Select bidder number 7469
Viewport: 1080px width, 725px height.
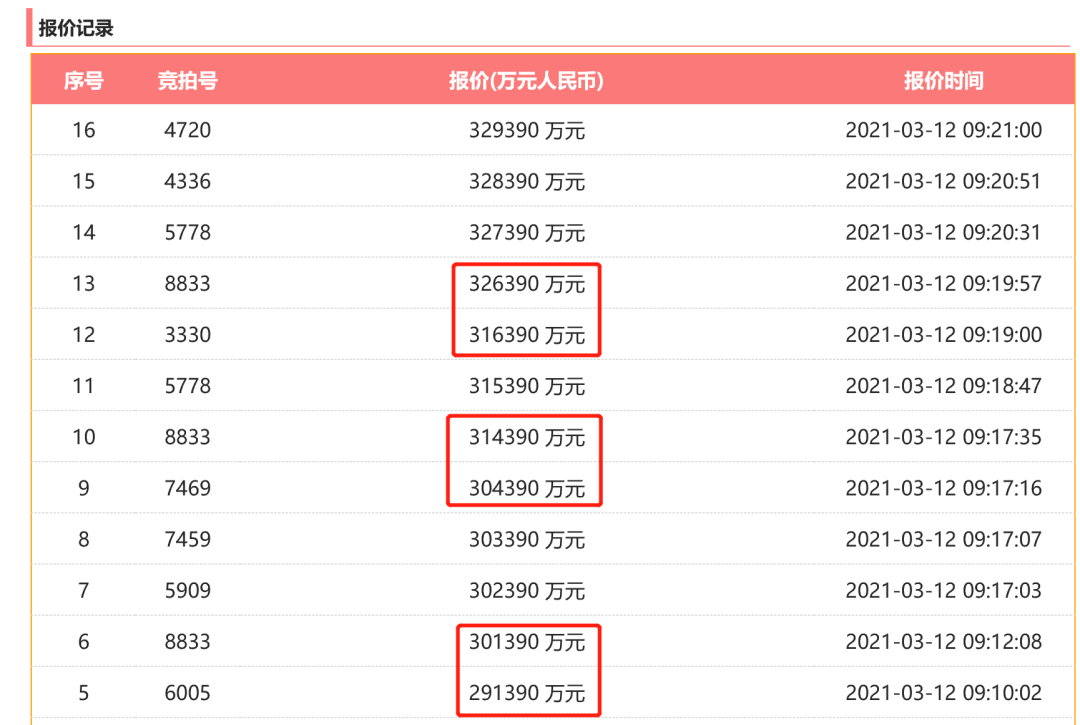point(187,488)
